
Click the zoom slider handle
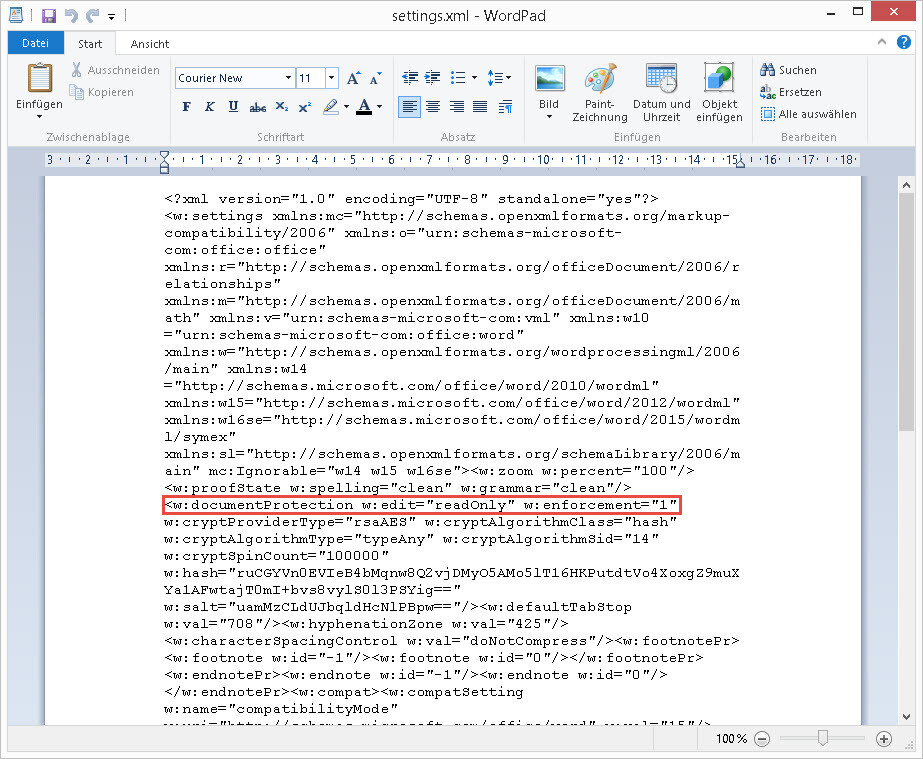822,738
